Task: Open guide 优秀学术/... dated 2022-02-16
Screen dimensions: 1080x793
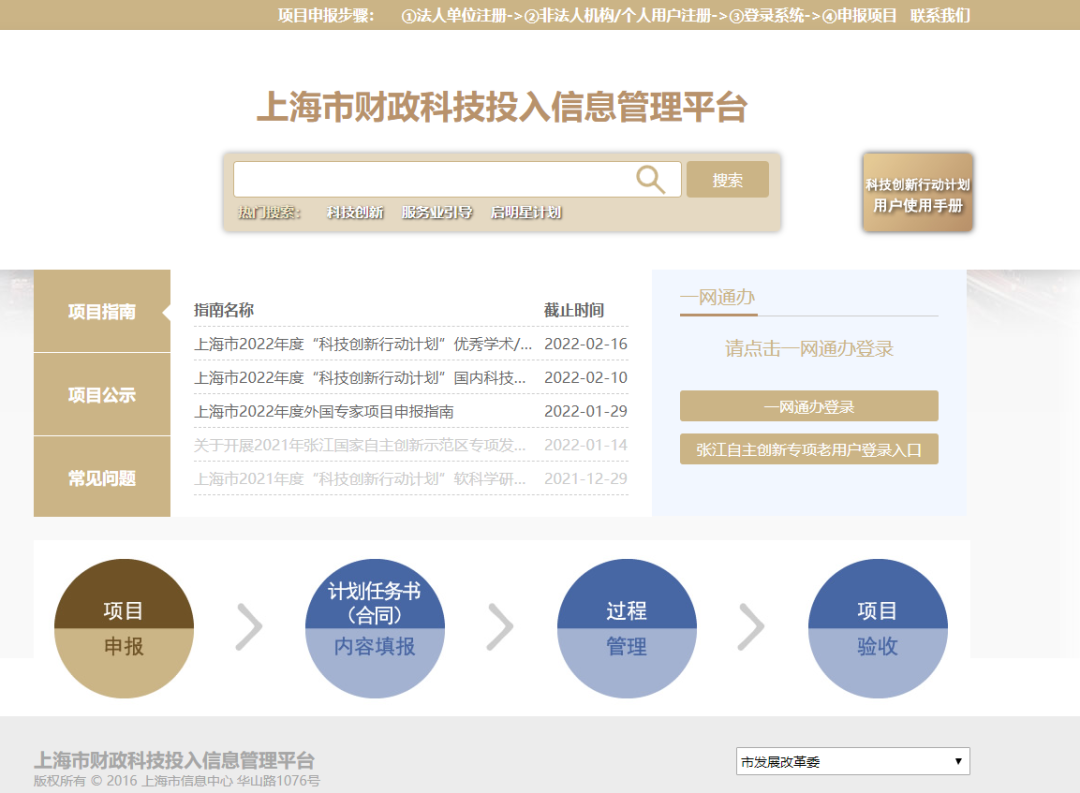Action: (363, 344)
